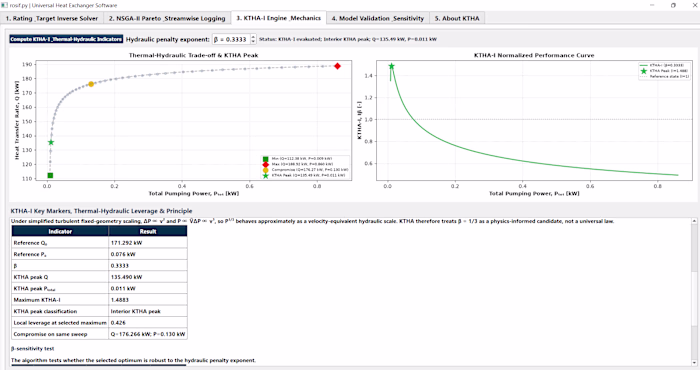Click the green KTHA Peak star on trade-off plot
This screenshot has height=370, width=700.
pyautogui.click(x=51, y=142)
